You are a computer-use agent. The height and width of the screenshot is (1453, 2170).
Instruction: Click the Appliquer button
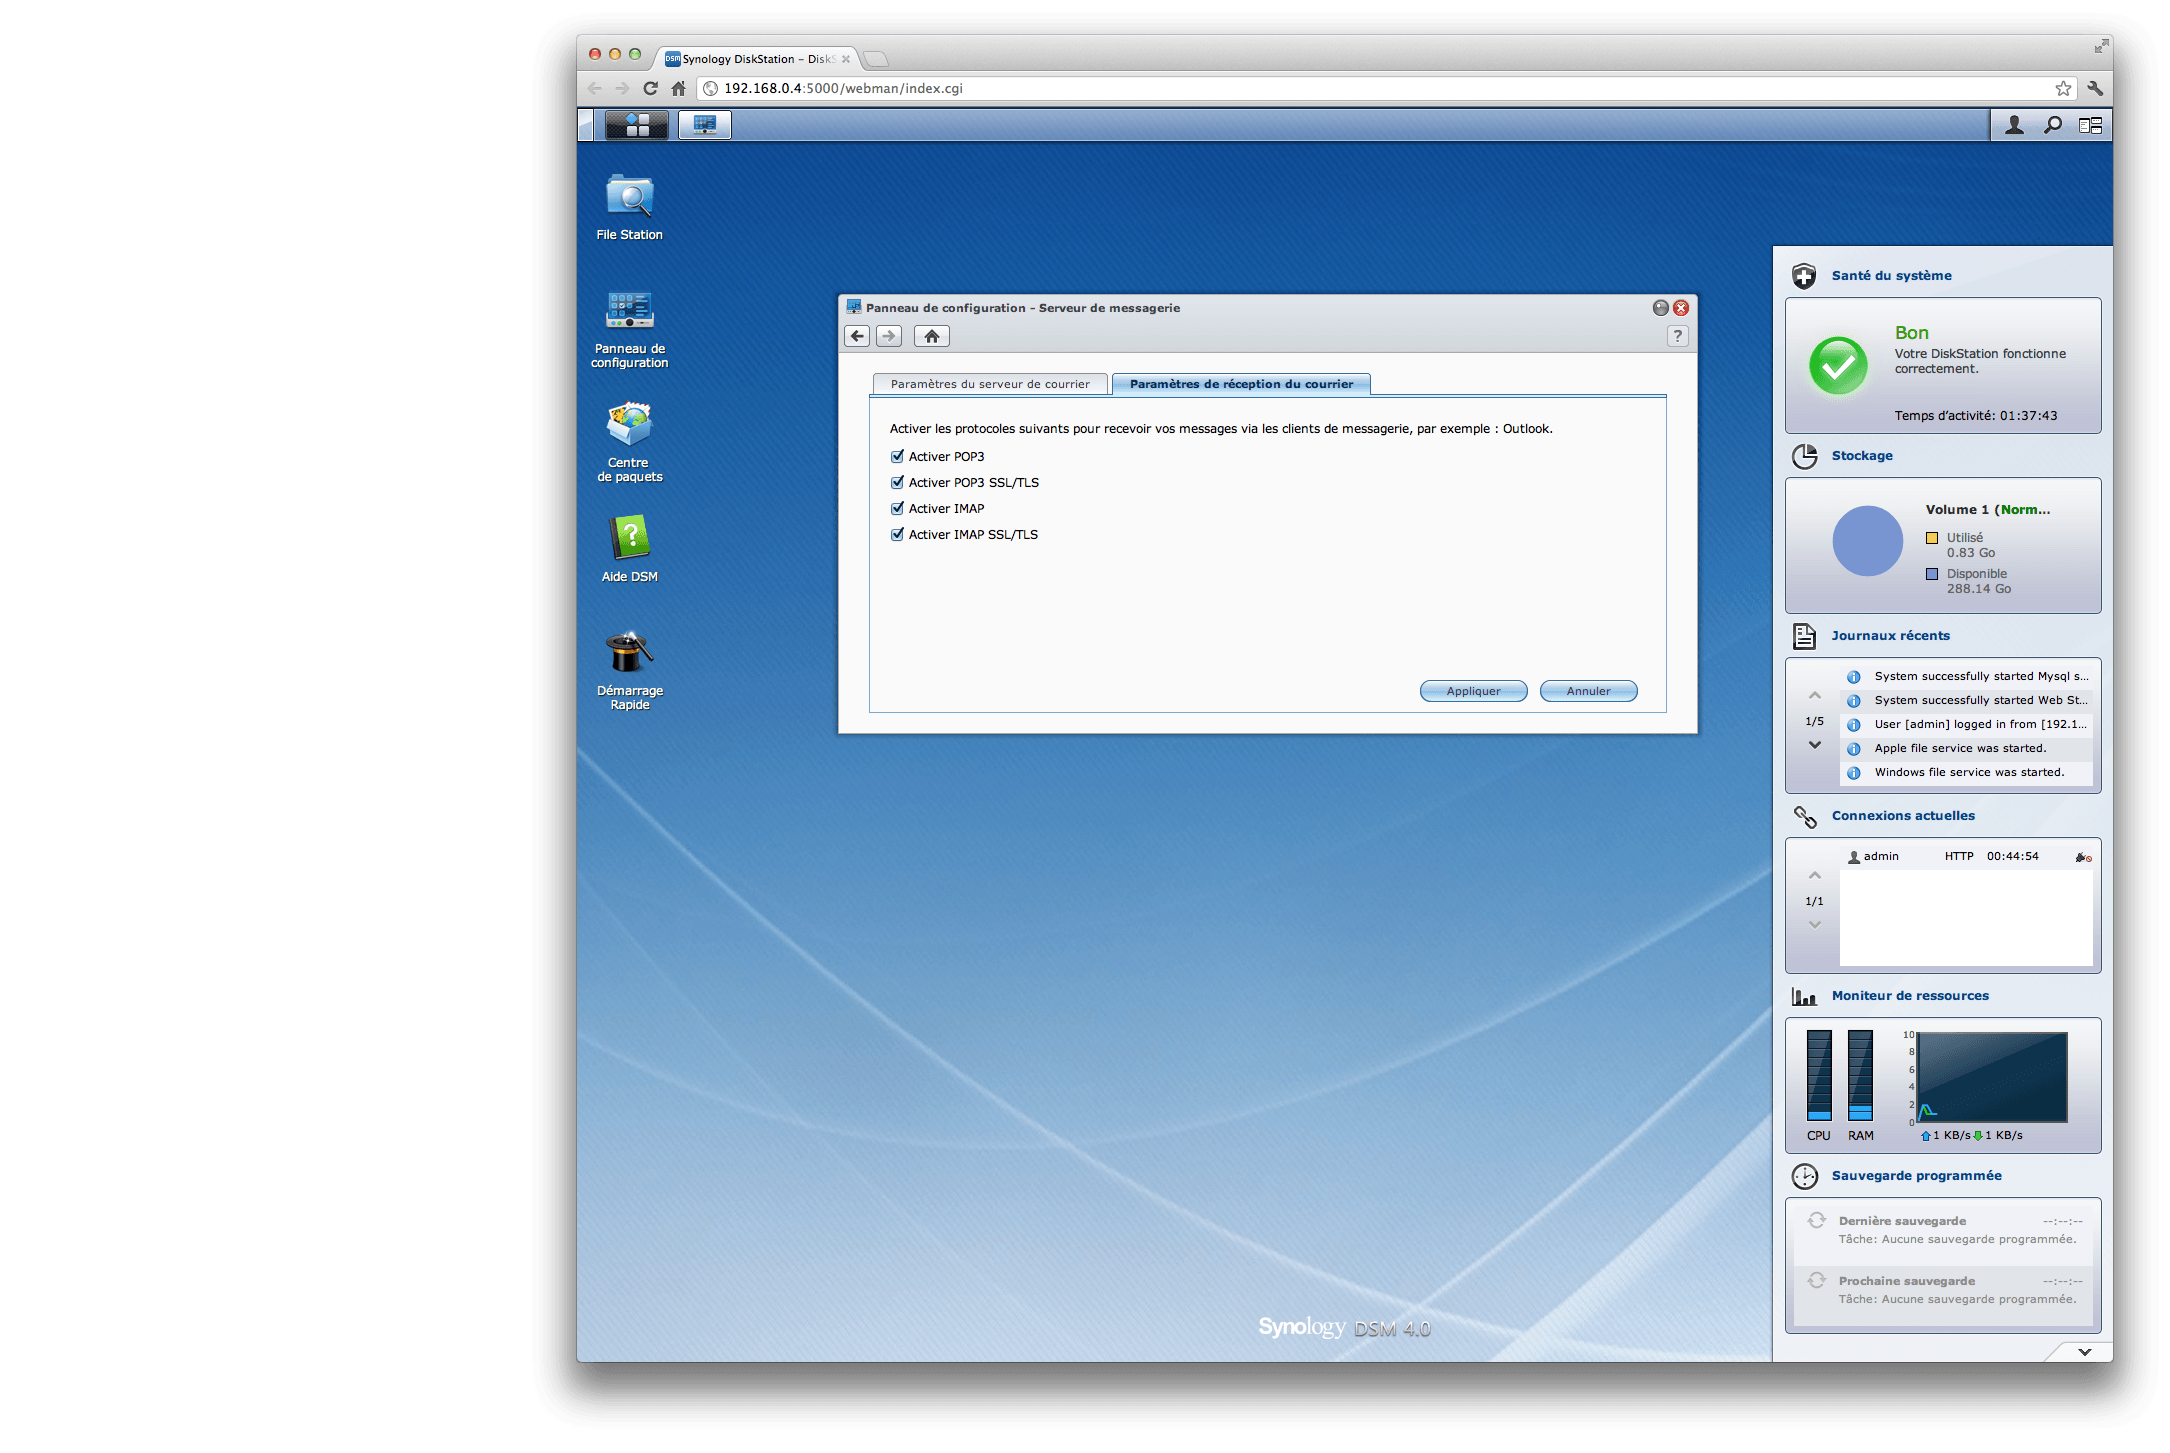pyautogui.click(x=1473, y=691)
